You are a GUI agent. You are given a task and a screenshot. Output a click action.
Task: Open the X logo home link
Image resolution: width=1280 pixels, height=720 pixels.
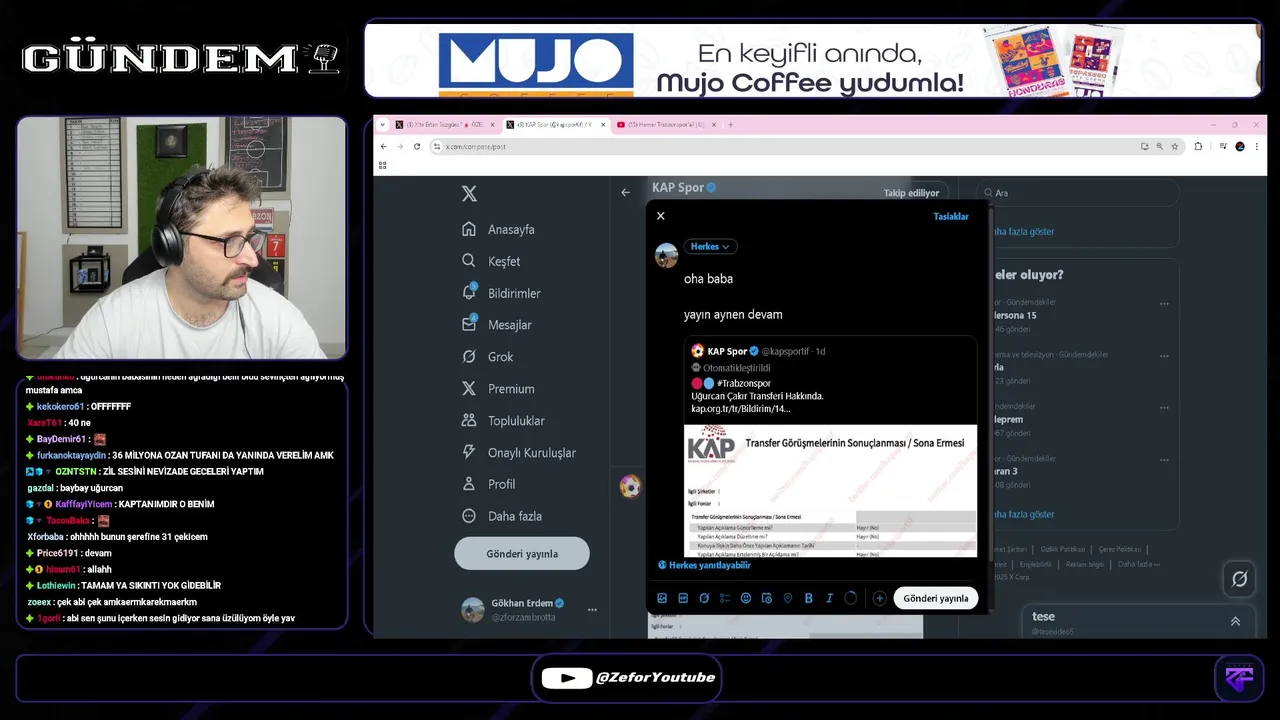(469, 194)
